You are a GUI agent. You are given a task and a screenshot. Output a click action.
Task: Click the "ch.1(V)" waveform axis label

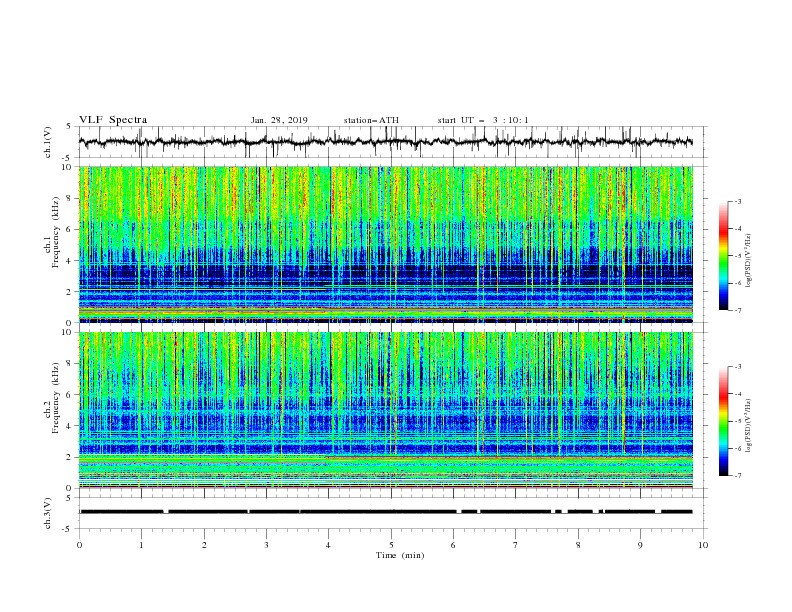click(x=48, y=142)
